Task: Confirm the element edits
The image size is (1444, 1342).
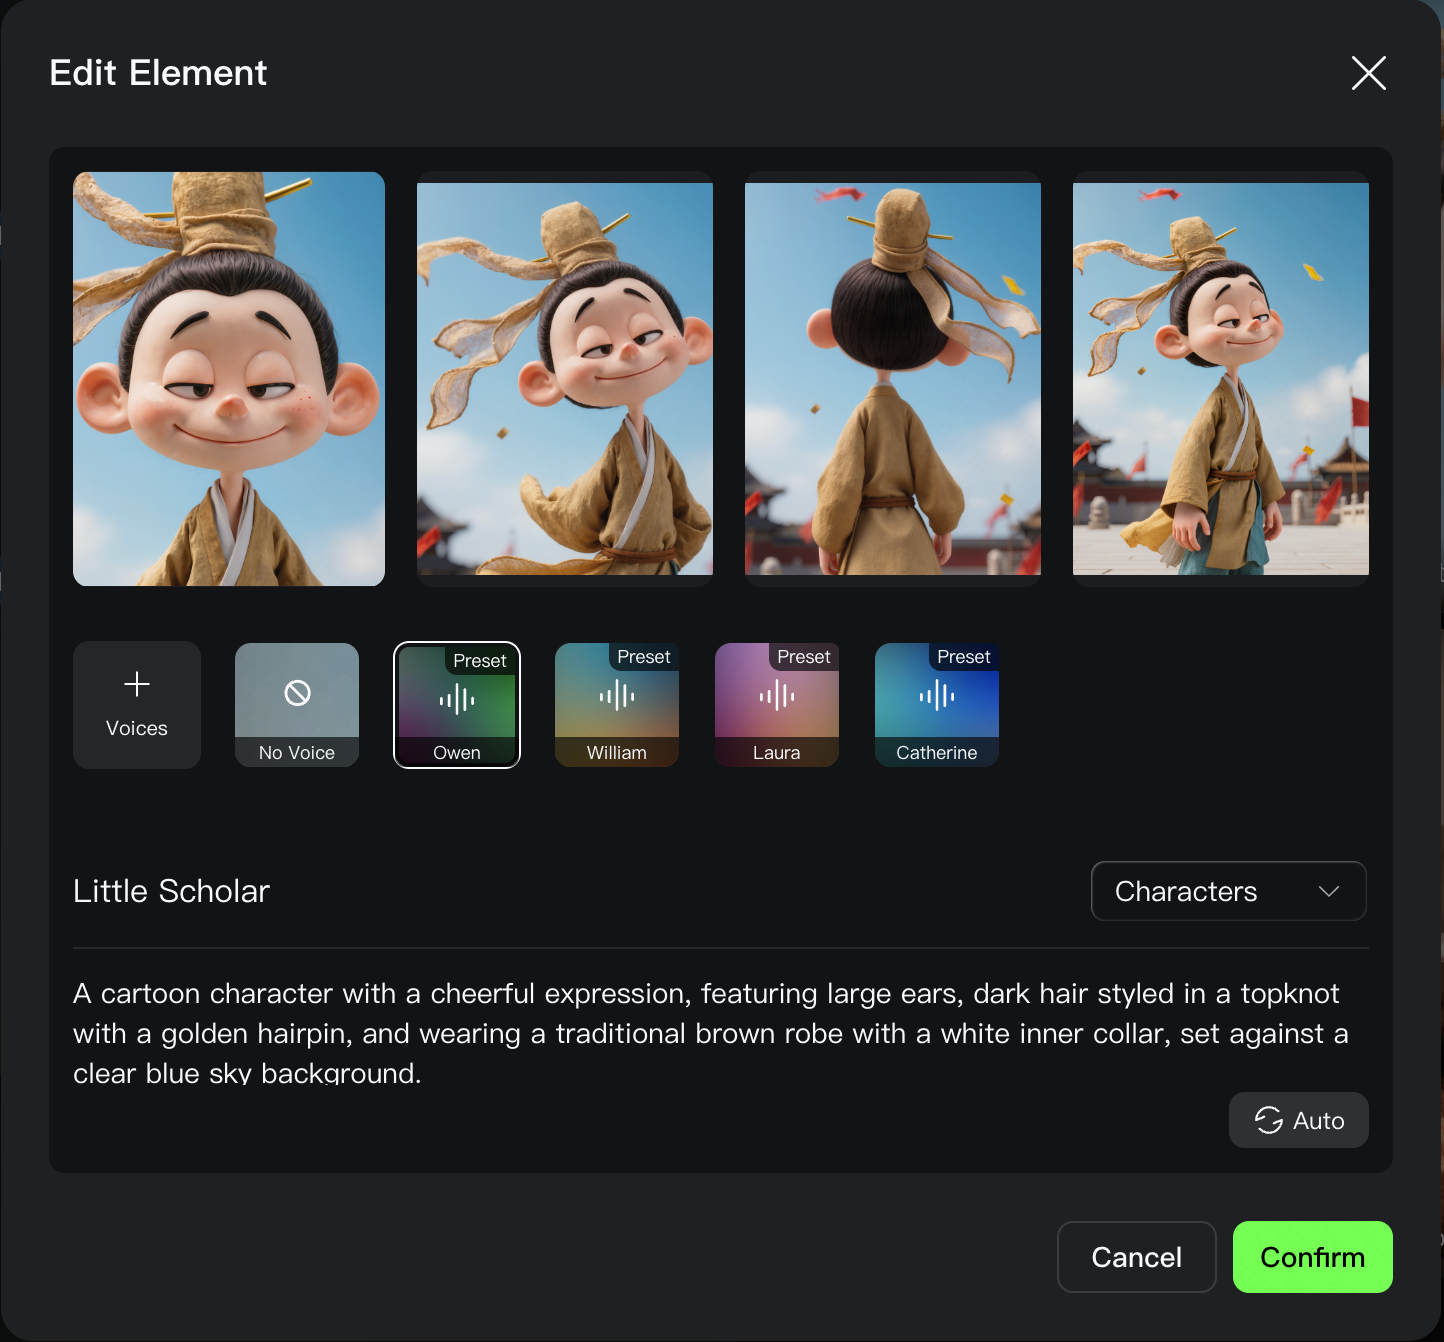Action: 1312,1257
